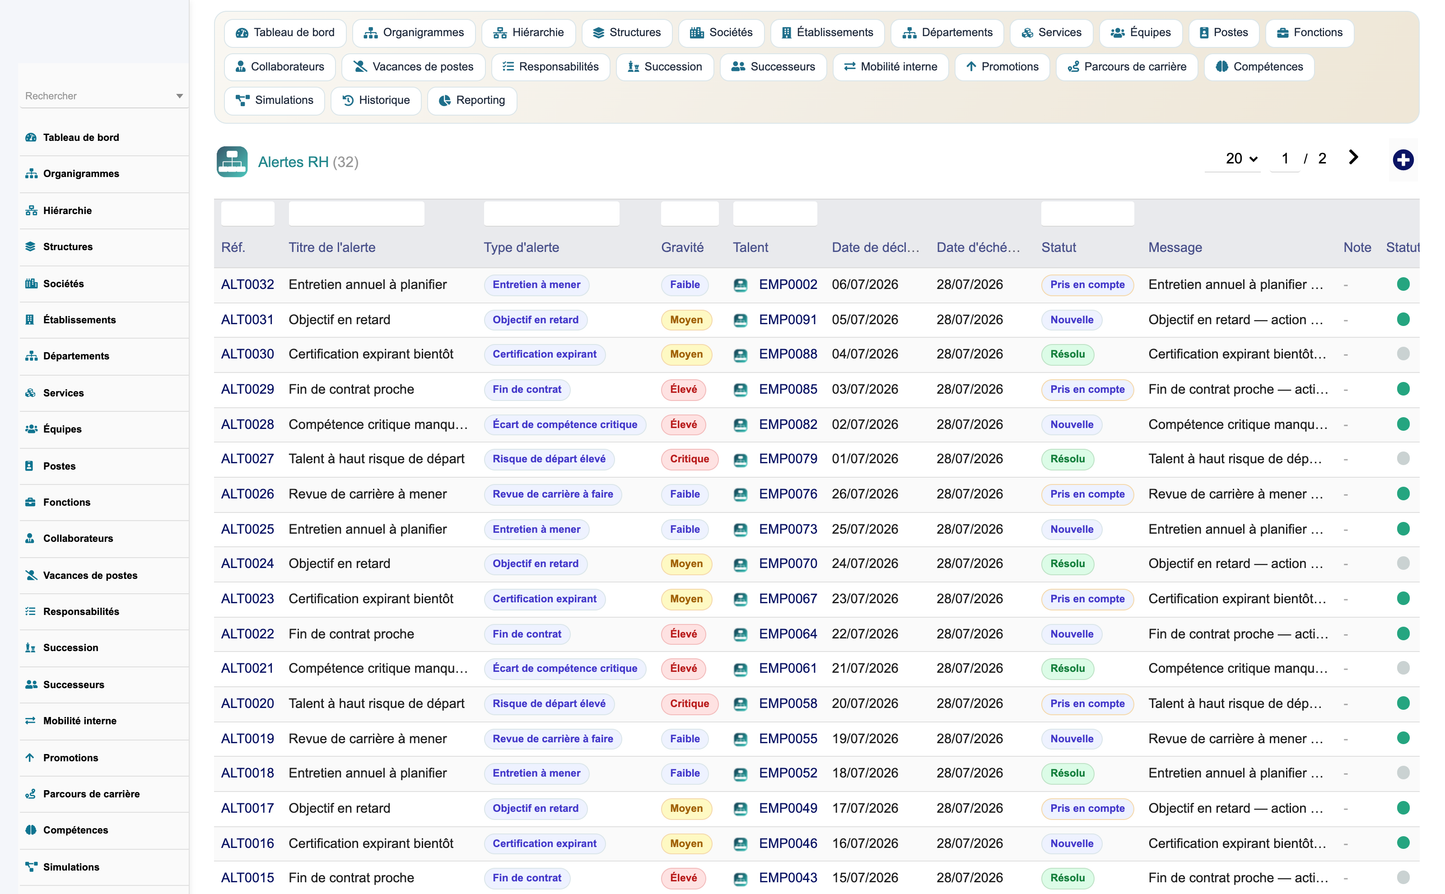Open the Compétences top tab
This screenshot has width=1445, height=894.
(1259, 67)
